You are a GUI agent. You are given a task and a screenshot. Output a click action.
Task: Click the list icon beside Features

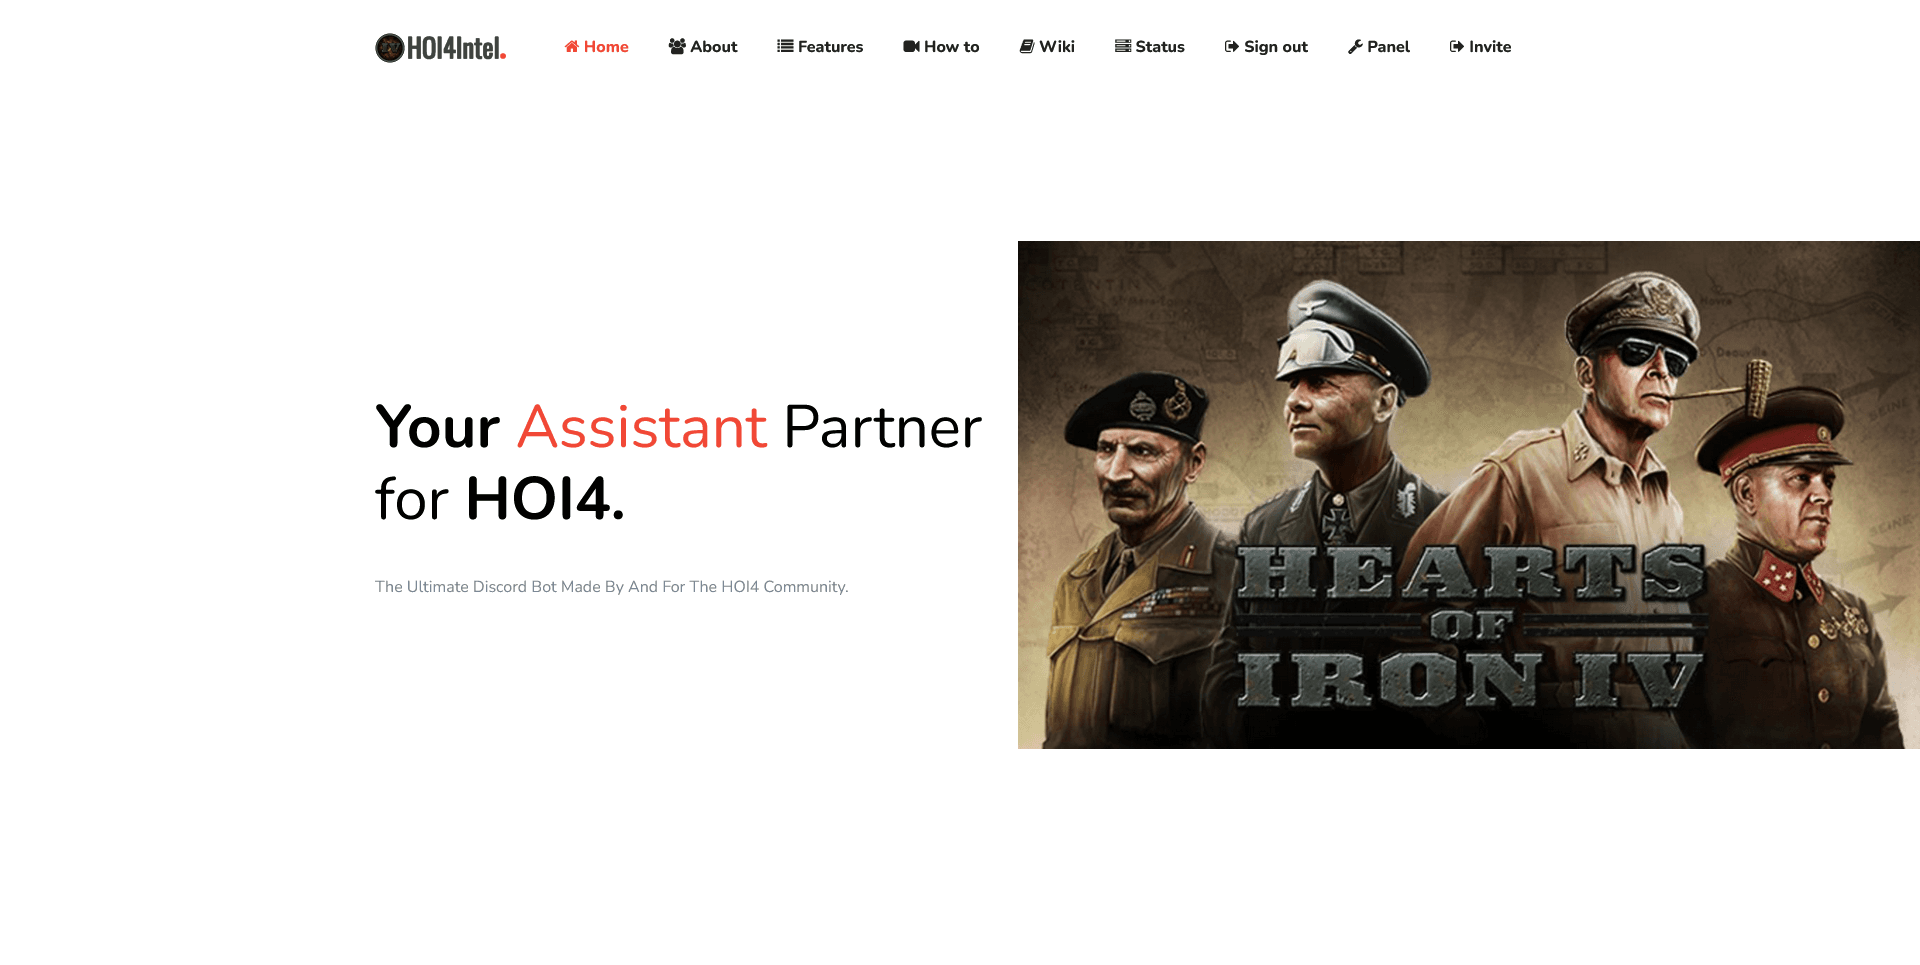[x=784, y=46]
